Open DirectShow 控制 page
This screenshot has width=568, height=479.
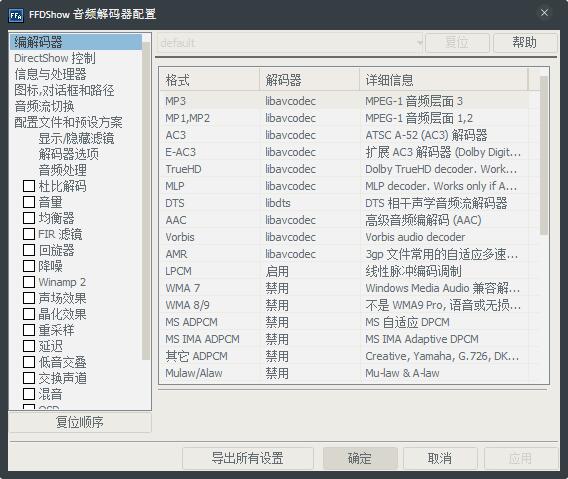click(55, 58)
